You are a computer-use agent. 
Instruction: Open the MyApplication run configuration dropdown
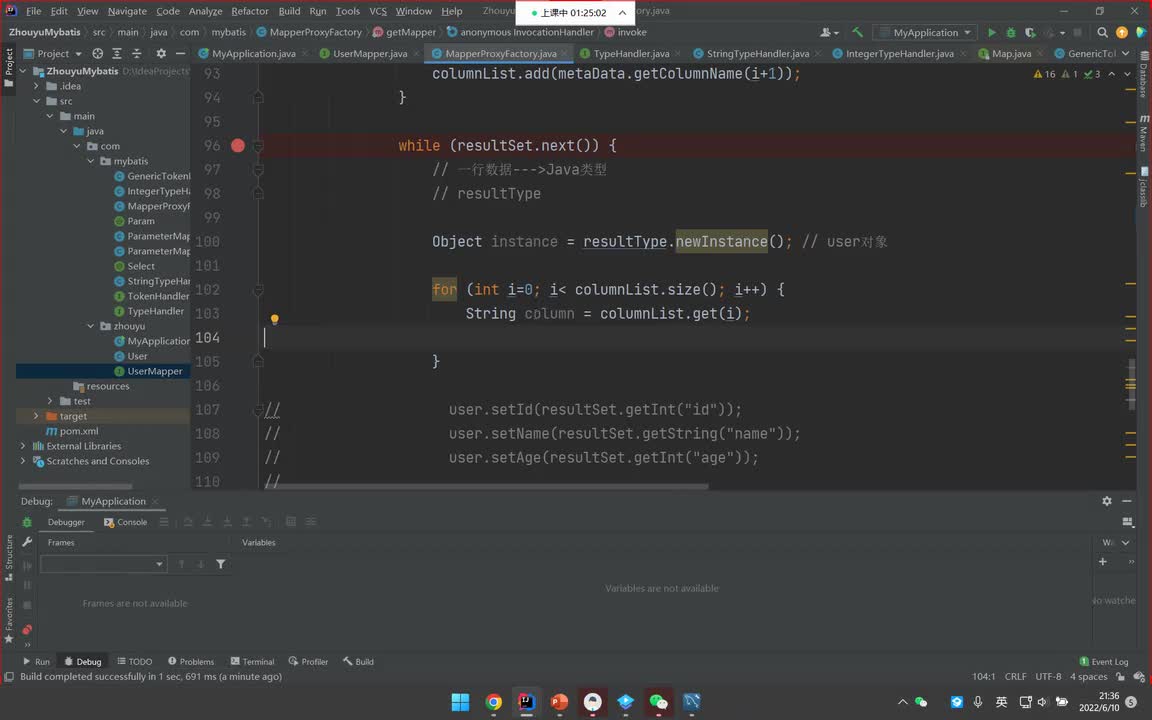pyautogui.click(x=925, y=32)
